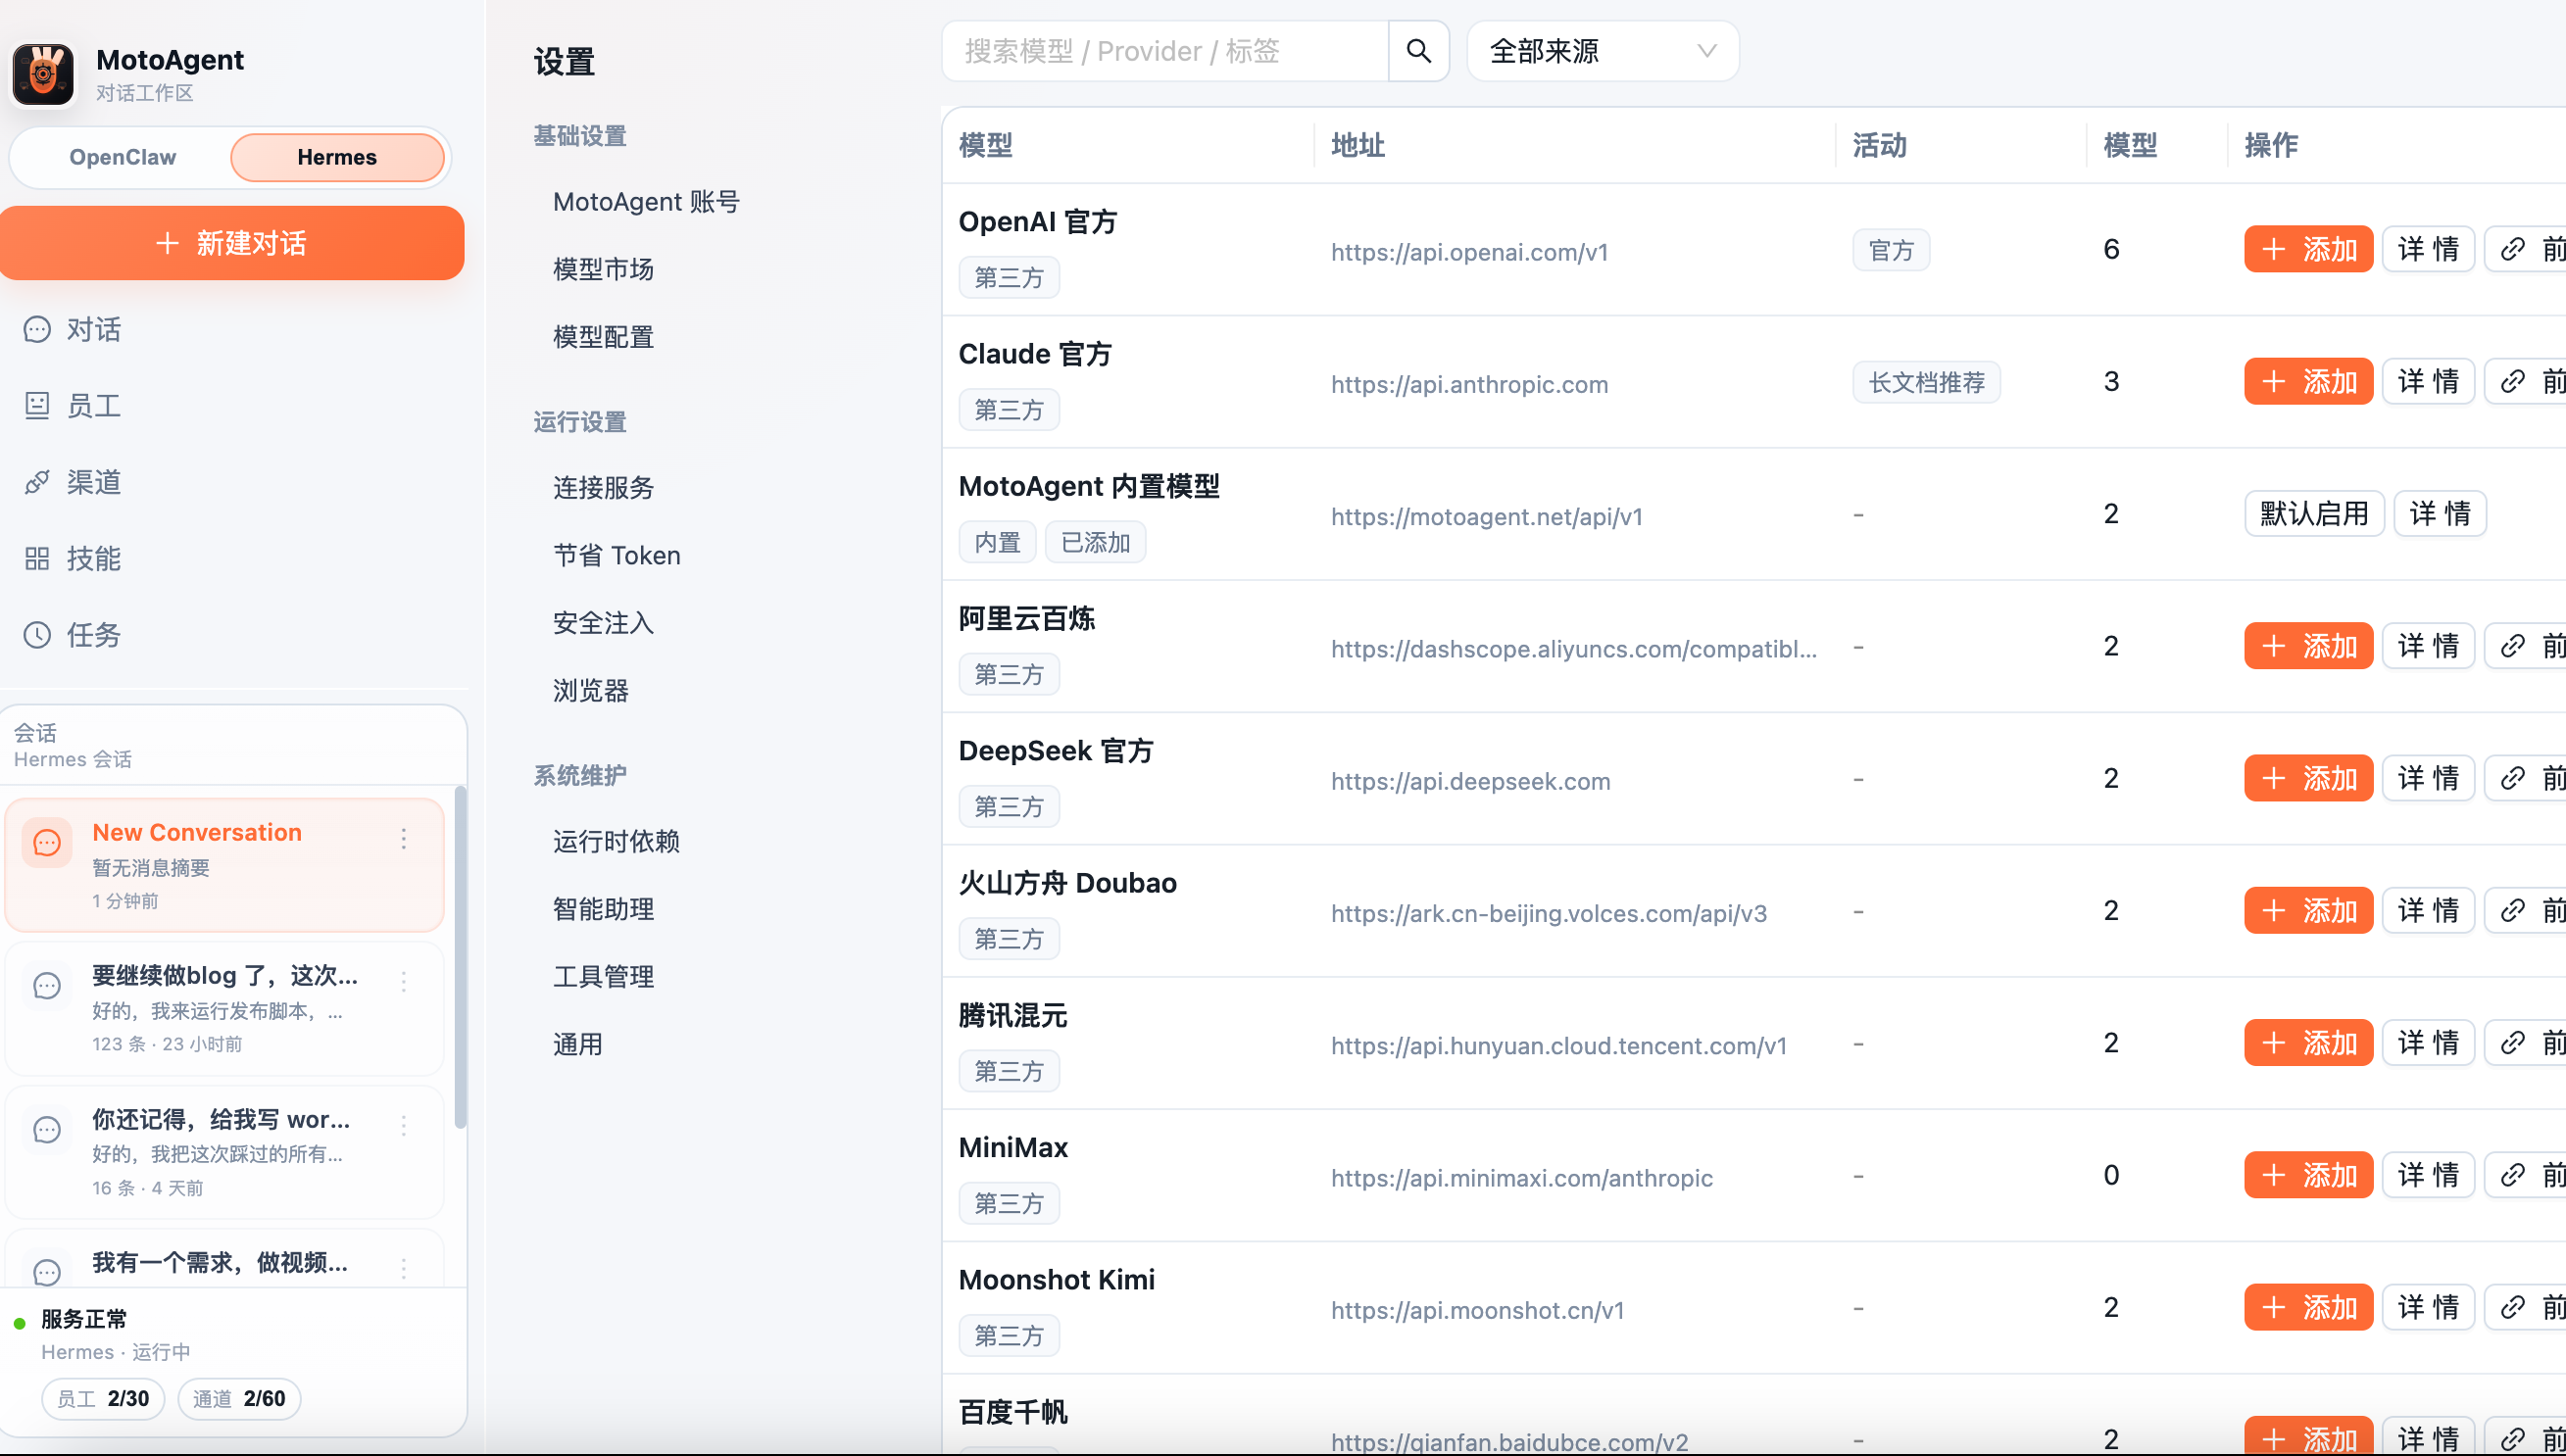Open the 技能 grid icon
This screenshot has height=1456, width=2566.
(37, 558)
